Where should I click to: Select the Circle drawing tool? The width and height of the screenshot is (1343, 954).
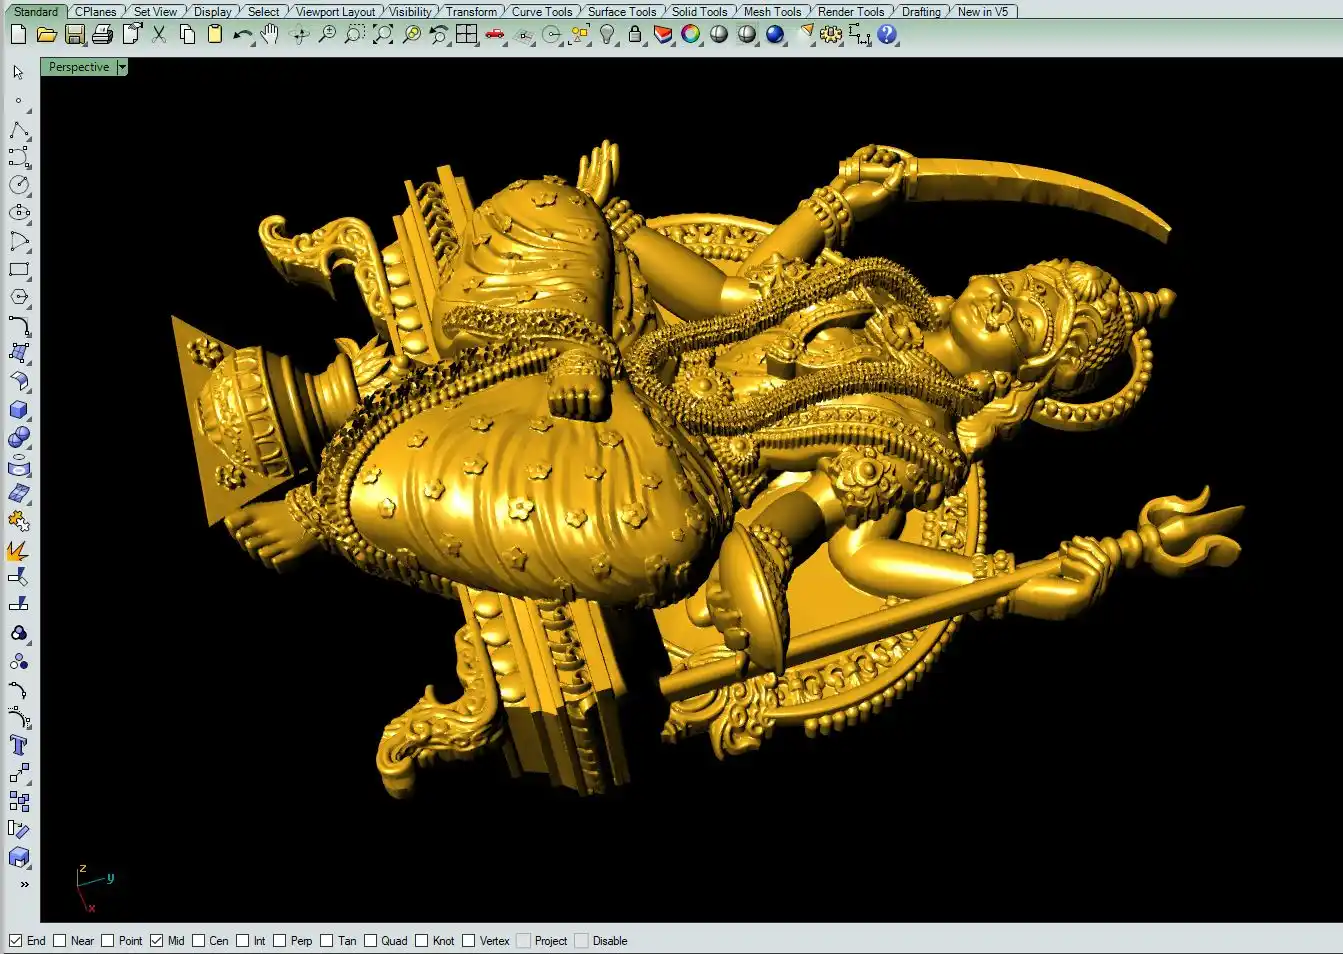click(19, 185)
